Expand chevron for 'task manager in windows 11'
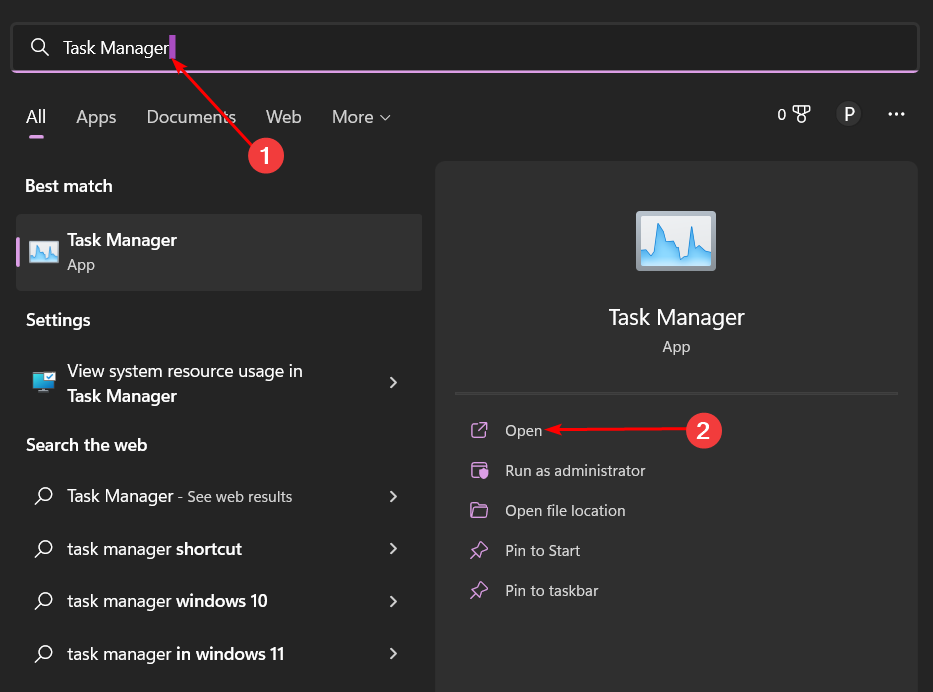The image size is (933, 692). pyautogui.click(x=393, y=653)
